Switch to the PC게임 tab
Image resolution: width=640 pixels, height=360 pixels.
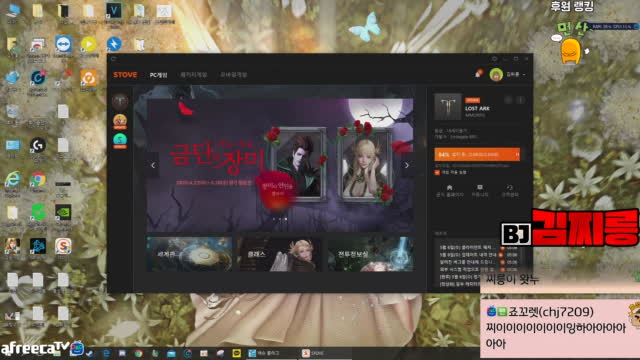coord(158,75)
